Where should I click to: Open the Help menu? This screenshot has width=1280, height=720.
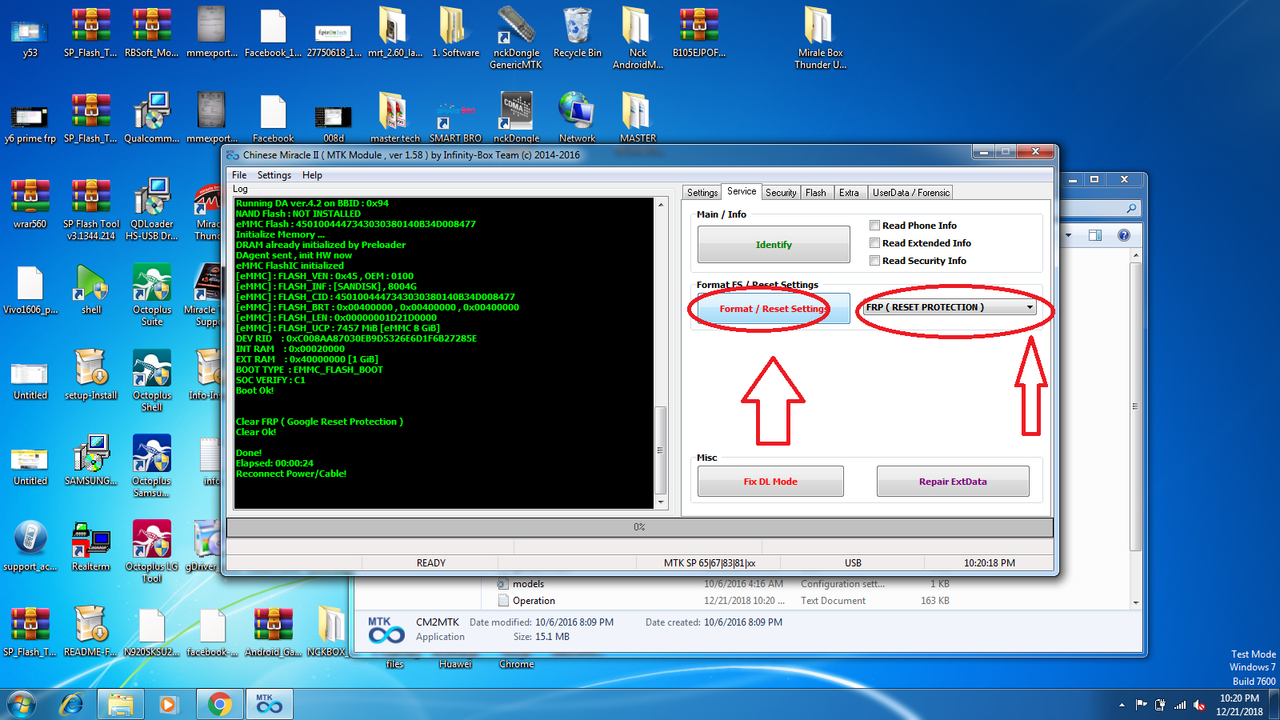pos(312,175)
